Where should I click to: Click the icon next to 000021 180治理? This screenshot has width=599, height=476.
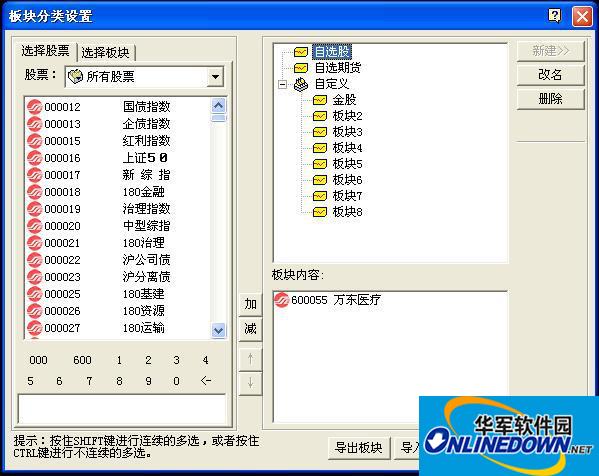click(34, 243)
